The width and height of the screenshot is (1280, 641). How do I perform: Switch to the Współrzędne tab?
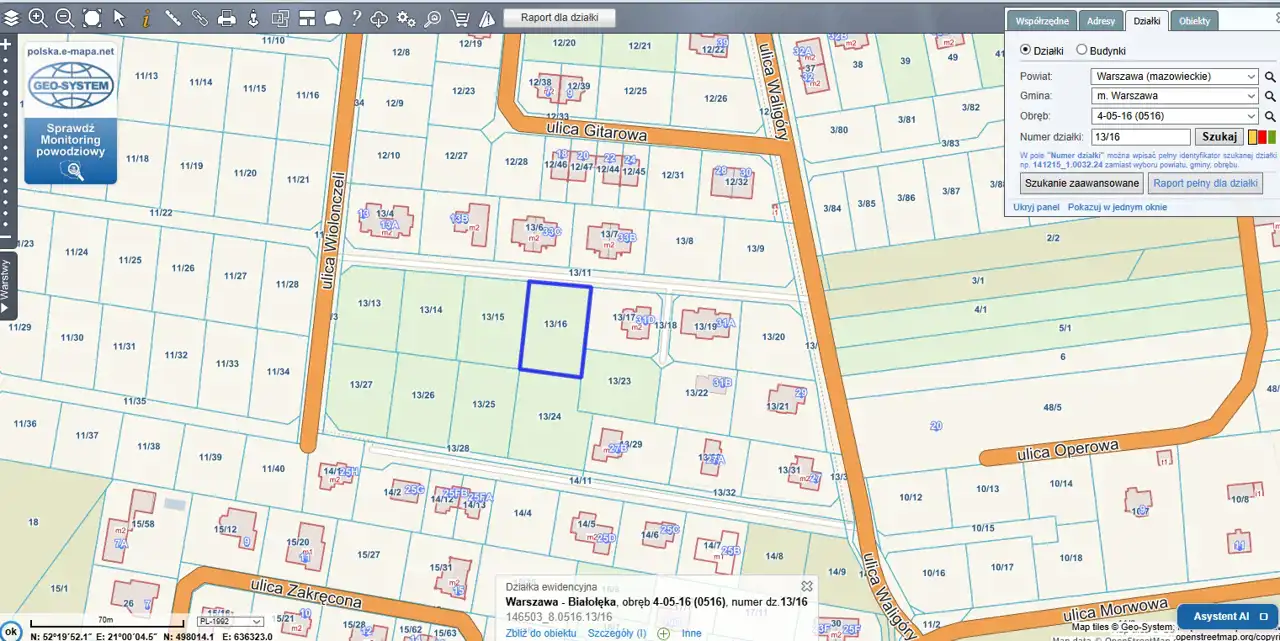[x=1043, y=21]
